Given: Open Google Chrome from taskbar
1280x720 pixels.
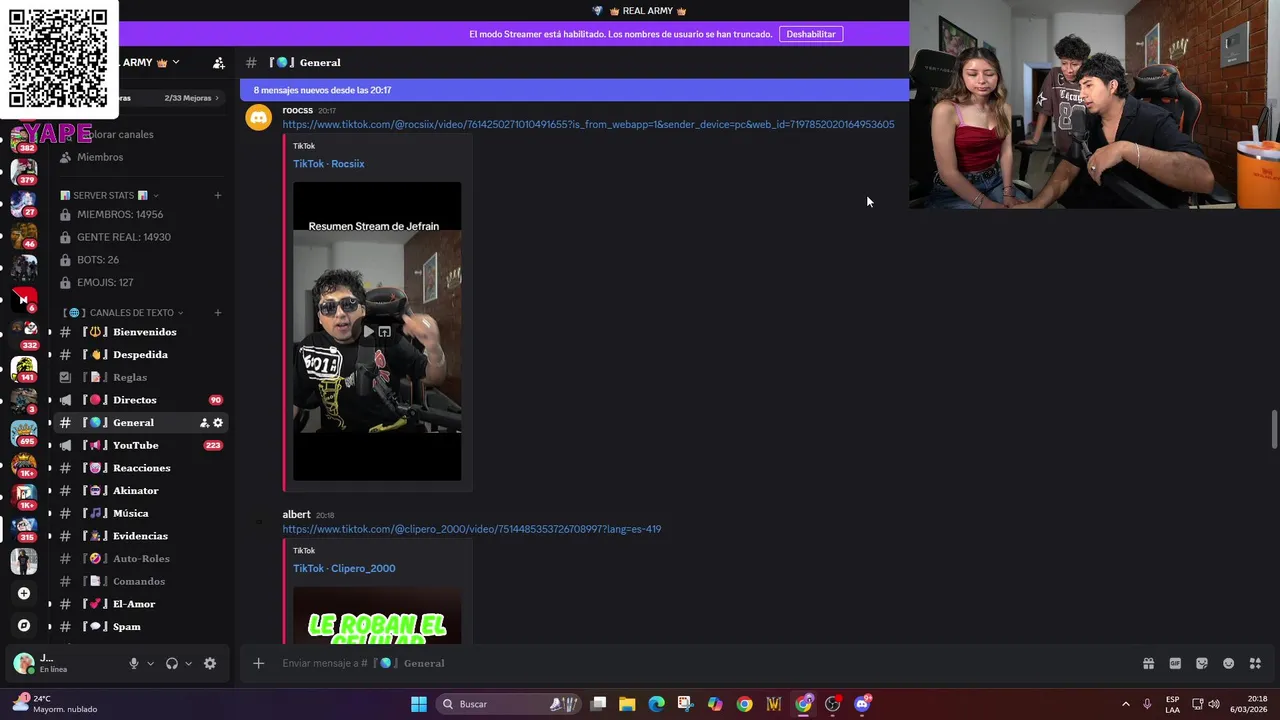Looking at the screenshot, I should coord(744,704).
